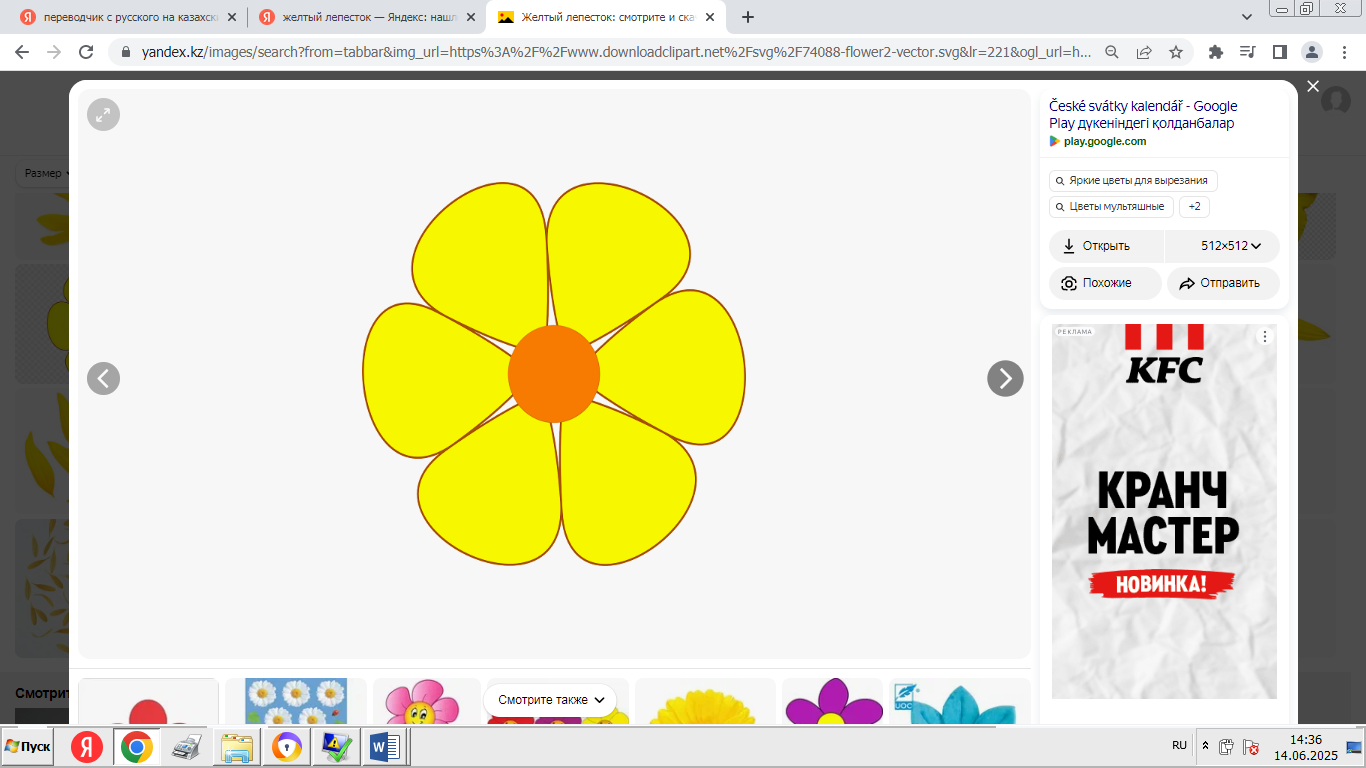
Task: Open Word from the taskbar
Action: [384, 747]
